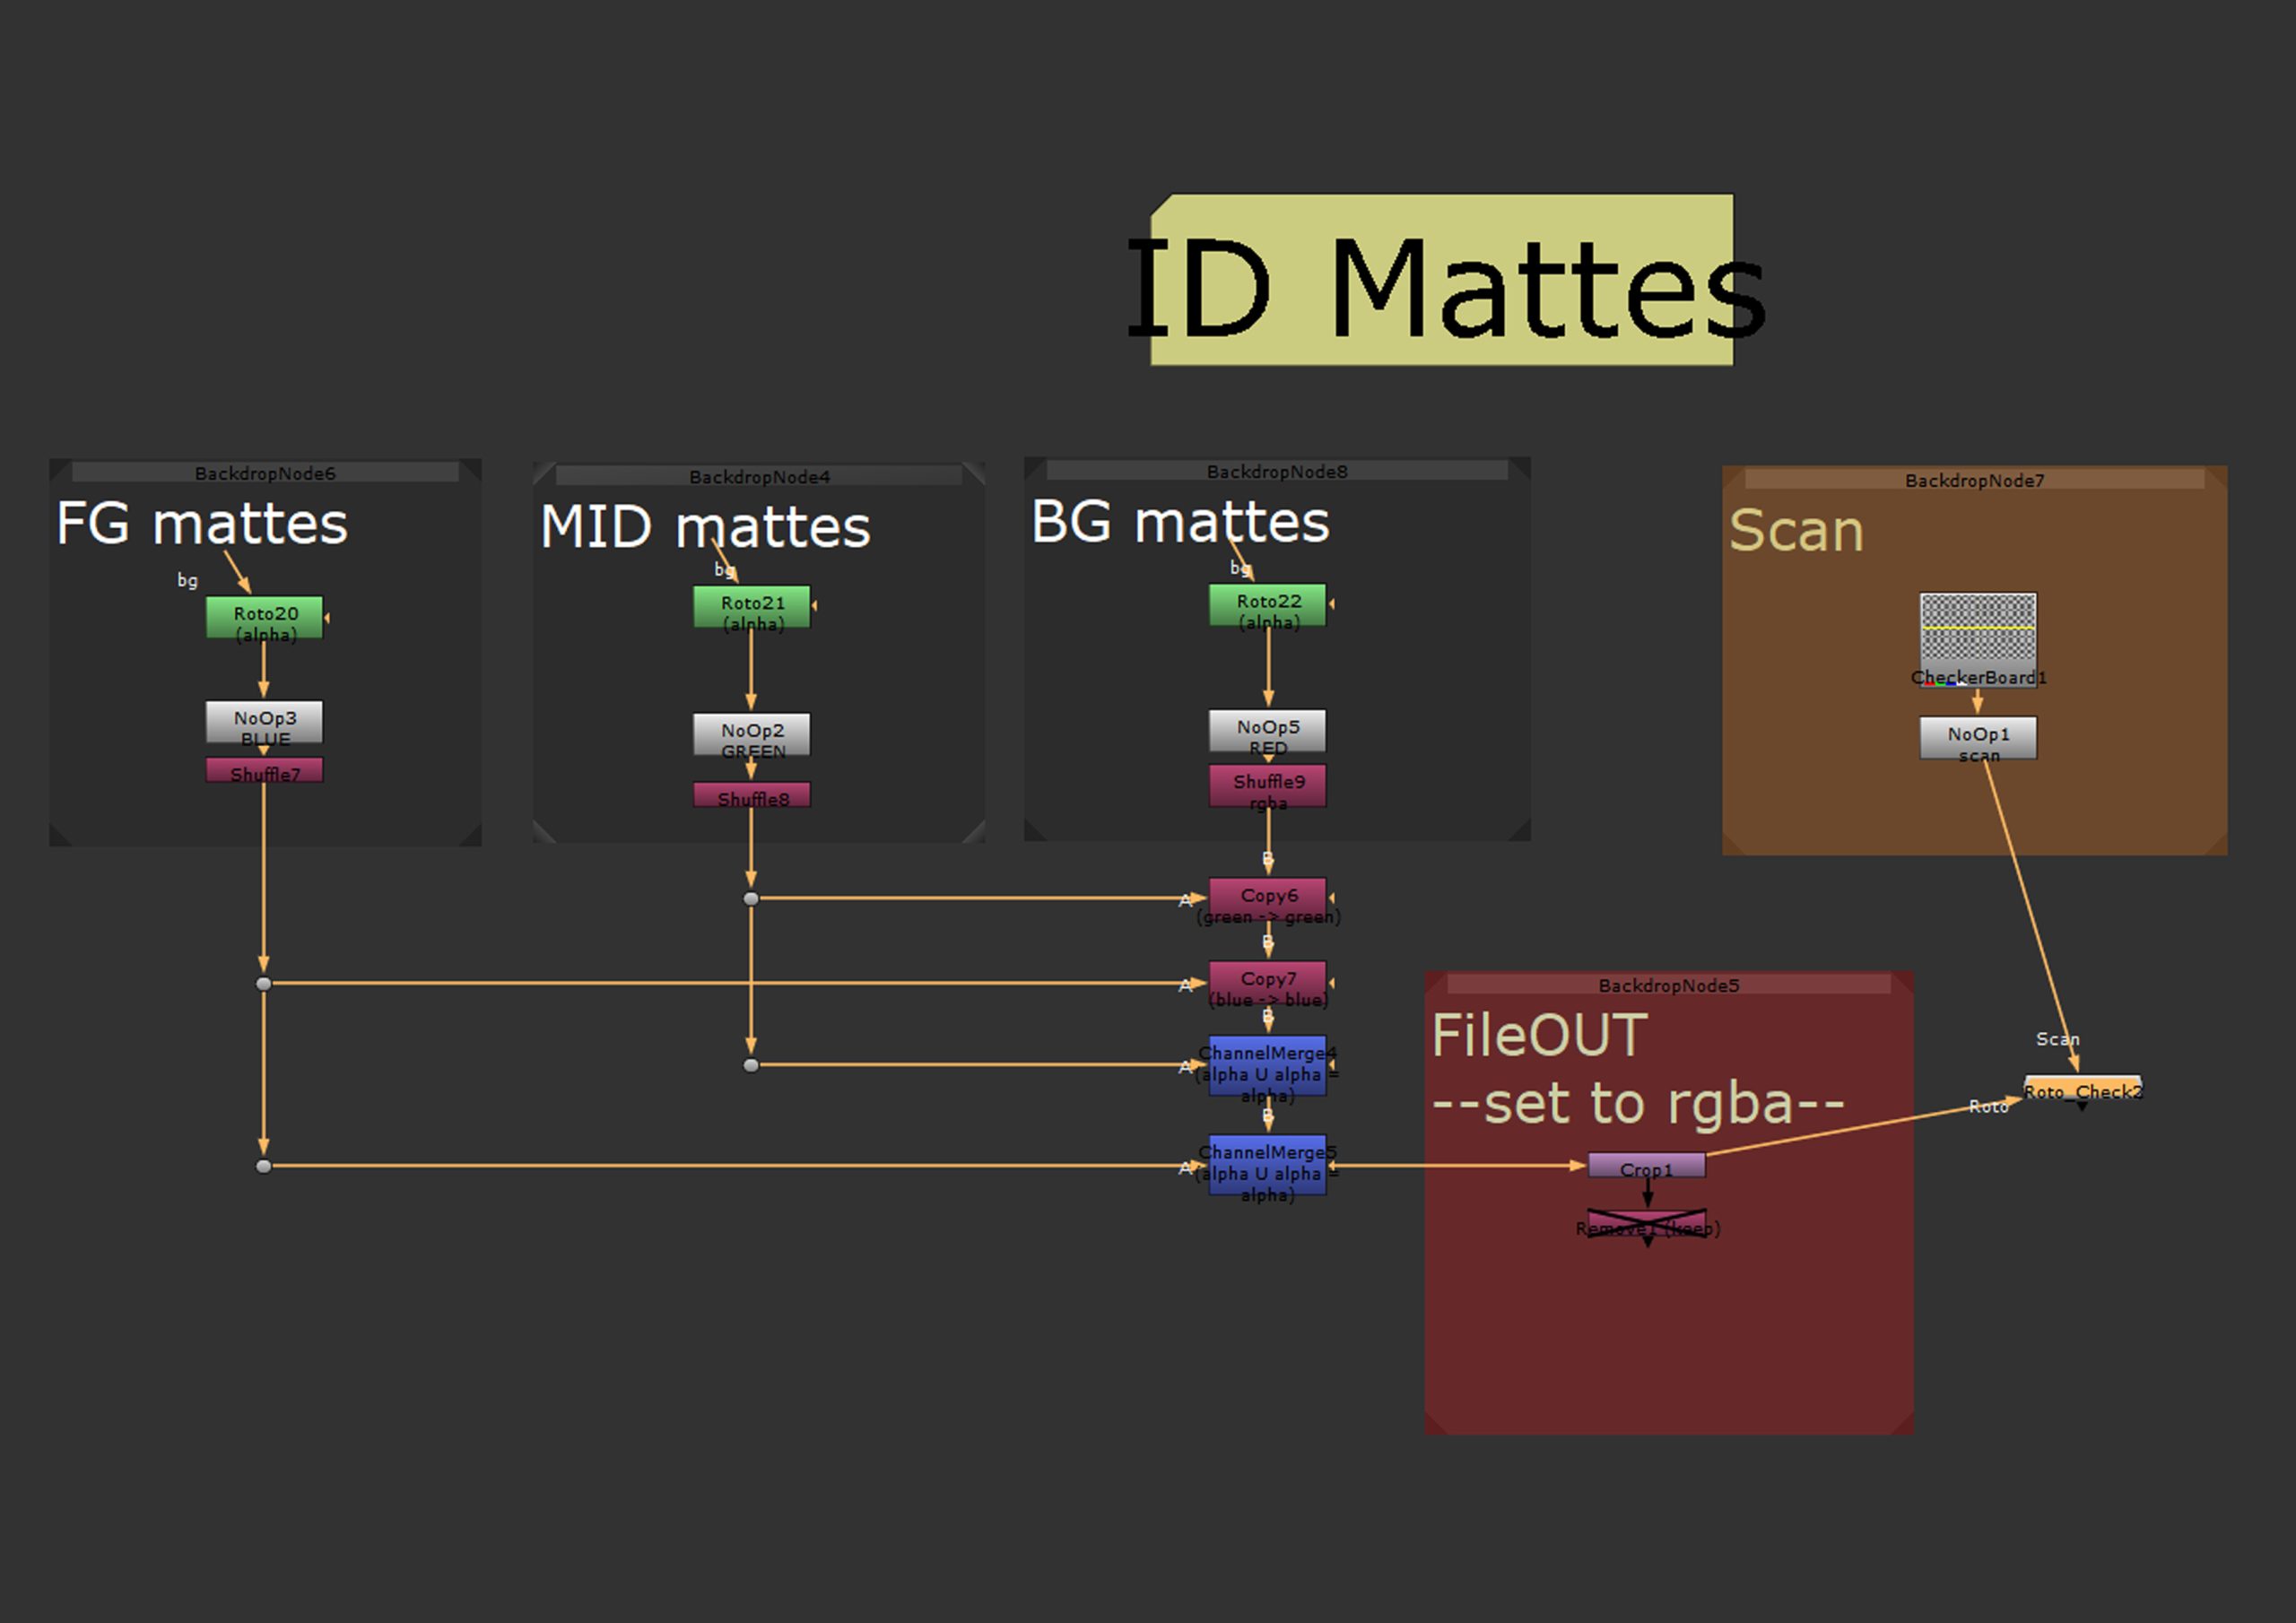Click the mask arrow on Roto22 node
2296x1623 pixels.
(1331, 604)
